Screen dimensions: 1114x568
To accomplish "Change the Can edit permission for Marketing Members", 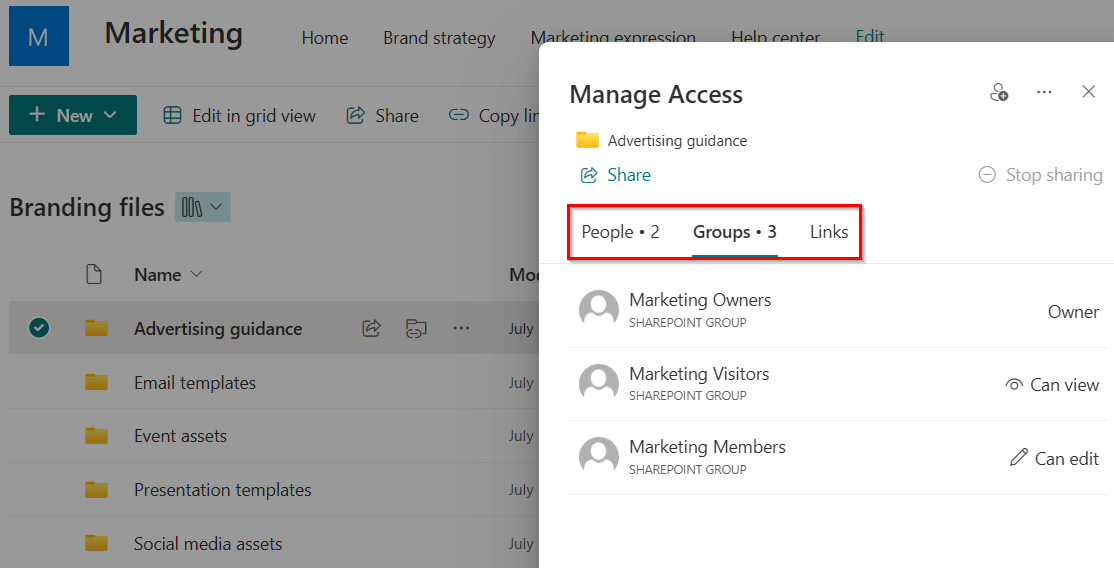I will tap(1054, 459).
